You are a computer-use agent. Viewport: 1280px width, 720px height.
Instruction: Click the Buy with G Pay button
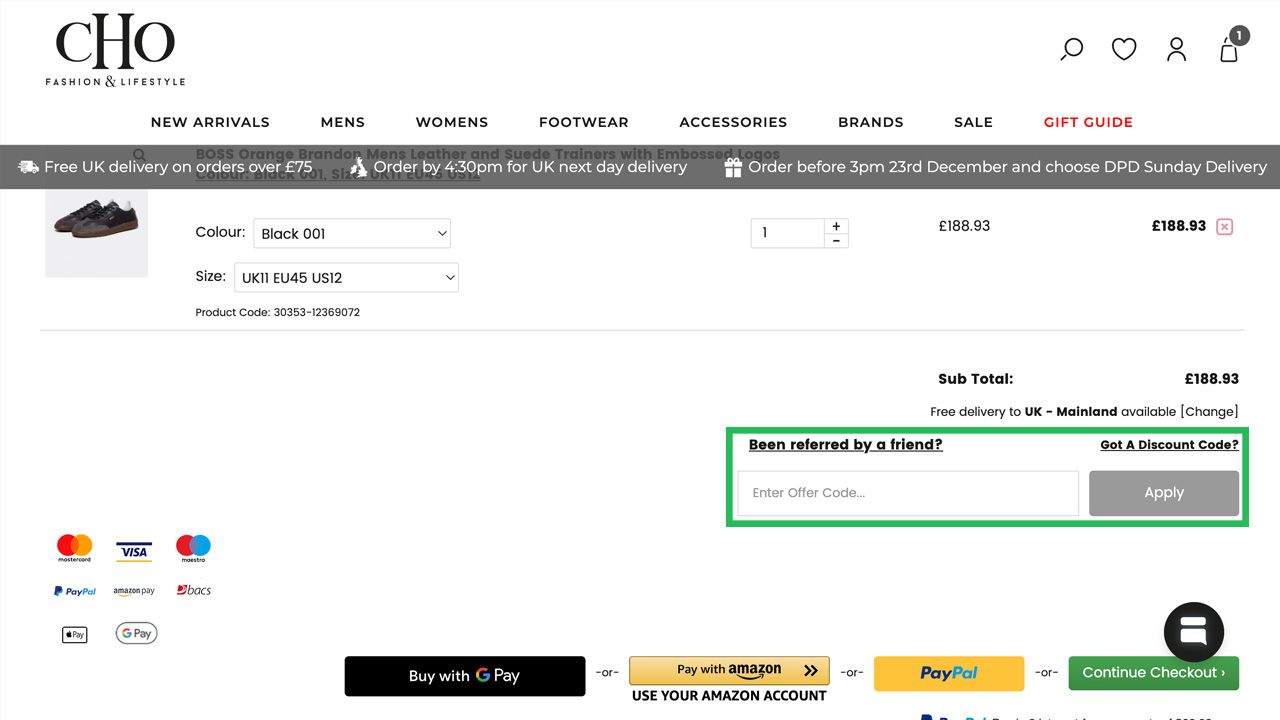point(465,676)
